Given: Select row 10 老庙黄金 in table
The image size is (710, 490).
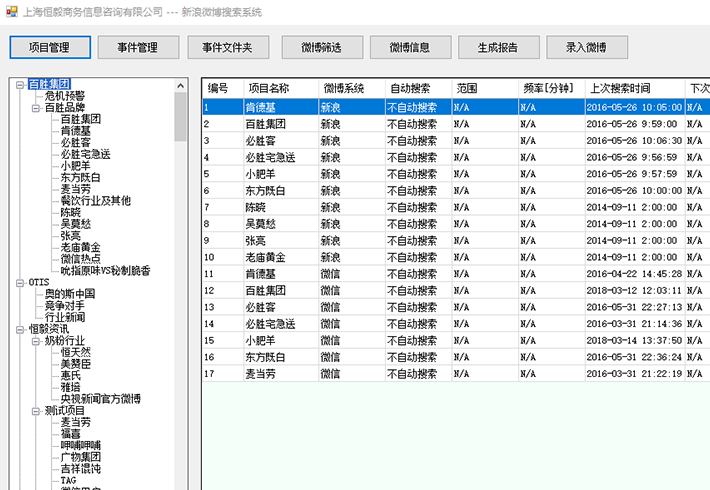Looking at the screenshot, I should point(456,257).
